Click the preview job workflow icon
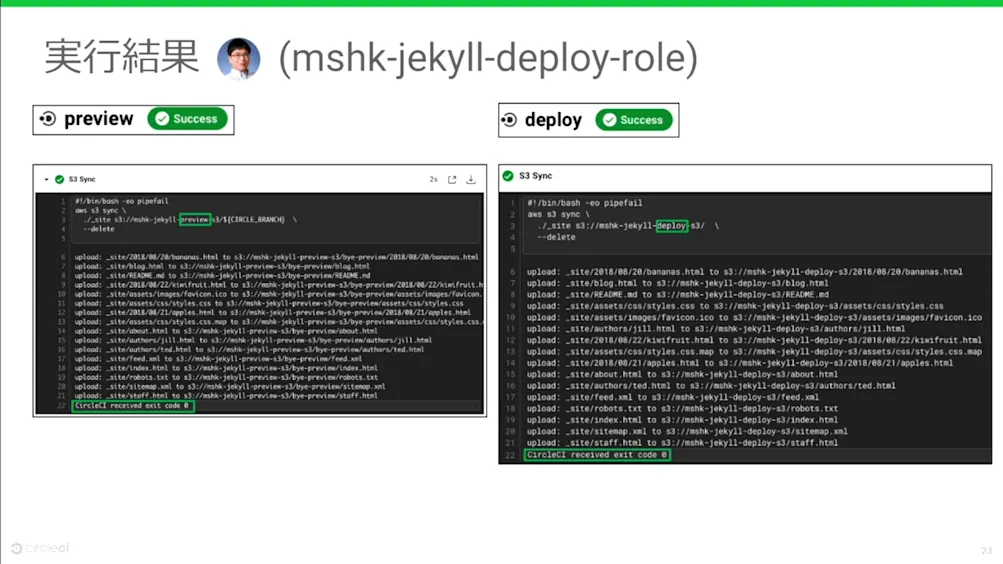Screen dimensions: 1003x564 pyautogui.click(x=48, y=119)
